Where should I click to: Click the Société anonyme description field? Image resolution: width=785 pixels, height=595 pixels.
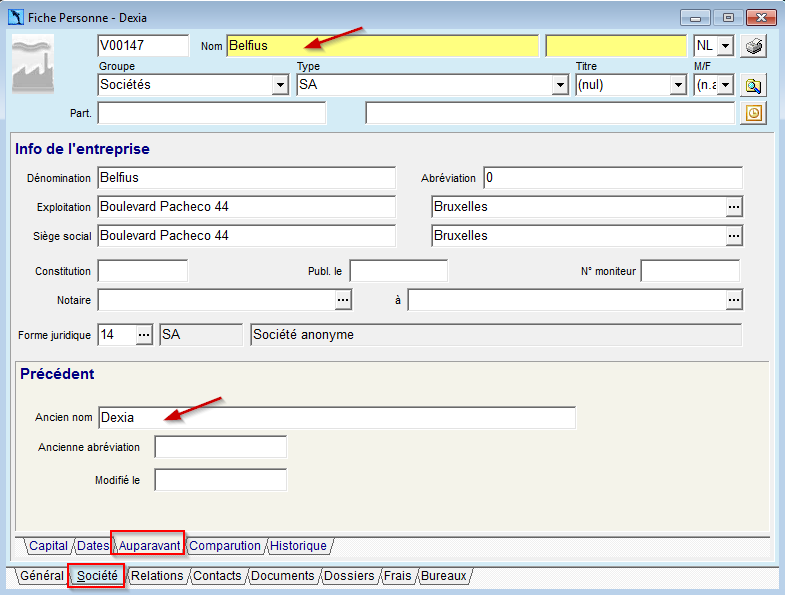pyautogui.click(x=496, y=335)
